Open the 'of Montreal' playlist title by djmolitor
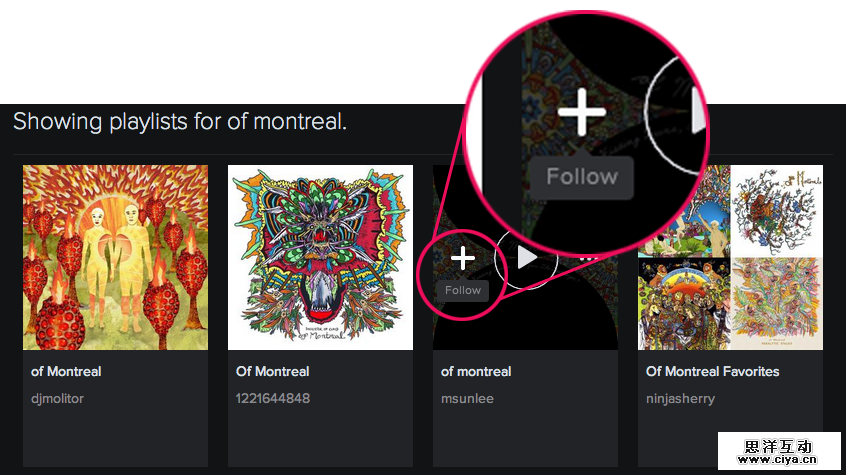The width and height of the screenshot is (846, 475). pos(66,371)
